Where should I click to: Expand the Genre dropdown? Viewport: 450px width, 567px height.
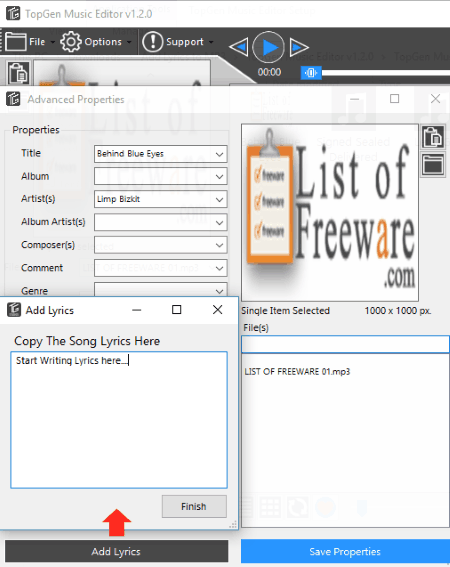click(219, 291)
